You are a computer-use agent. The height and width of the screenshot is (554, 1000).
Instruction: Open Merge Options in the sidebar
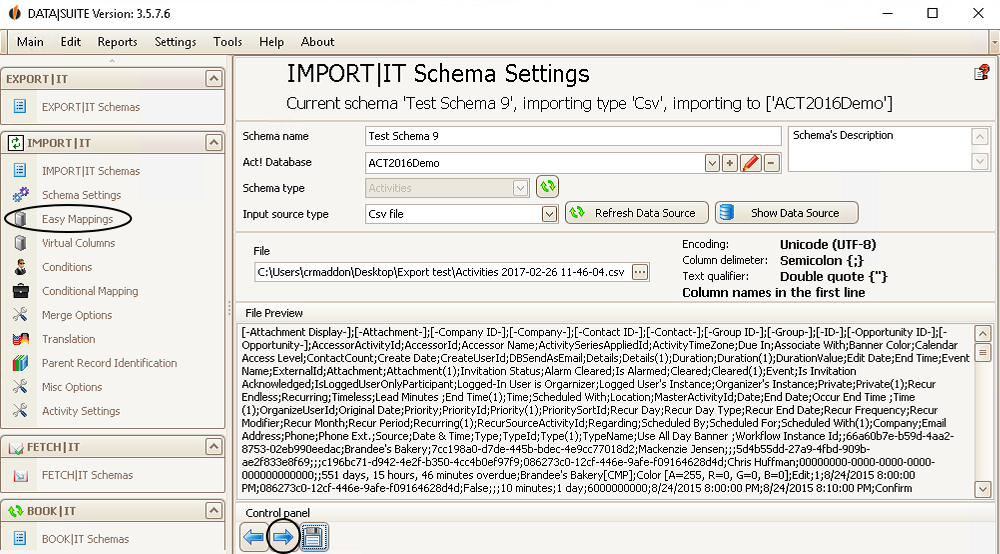77,315
